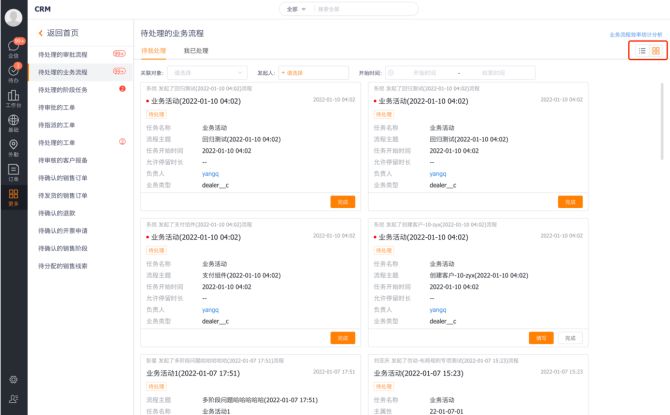The height and width of the screenshot is (415, 670).
Task: Open 业务流程效率统计分析 link
Action: 635,34
